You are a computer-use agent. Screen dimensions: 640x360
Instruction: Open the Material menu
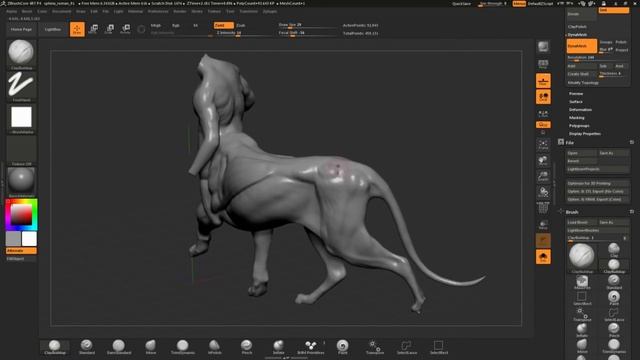136,11
